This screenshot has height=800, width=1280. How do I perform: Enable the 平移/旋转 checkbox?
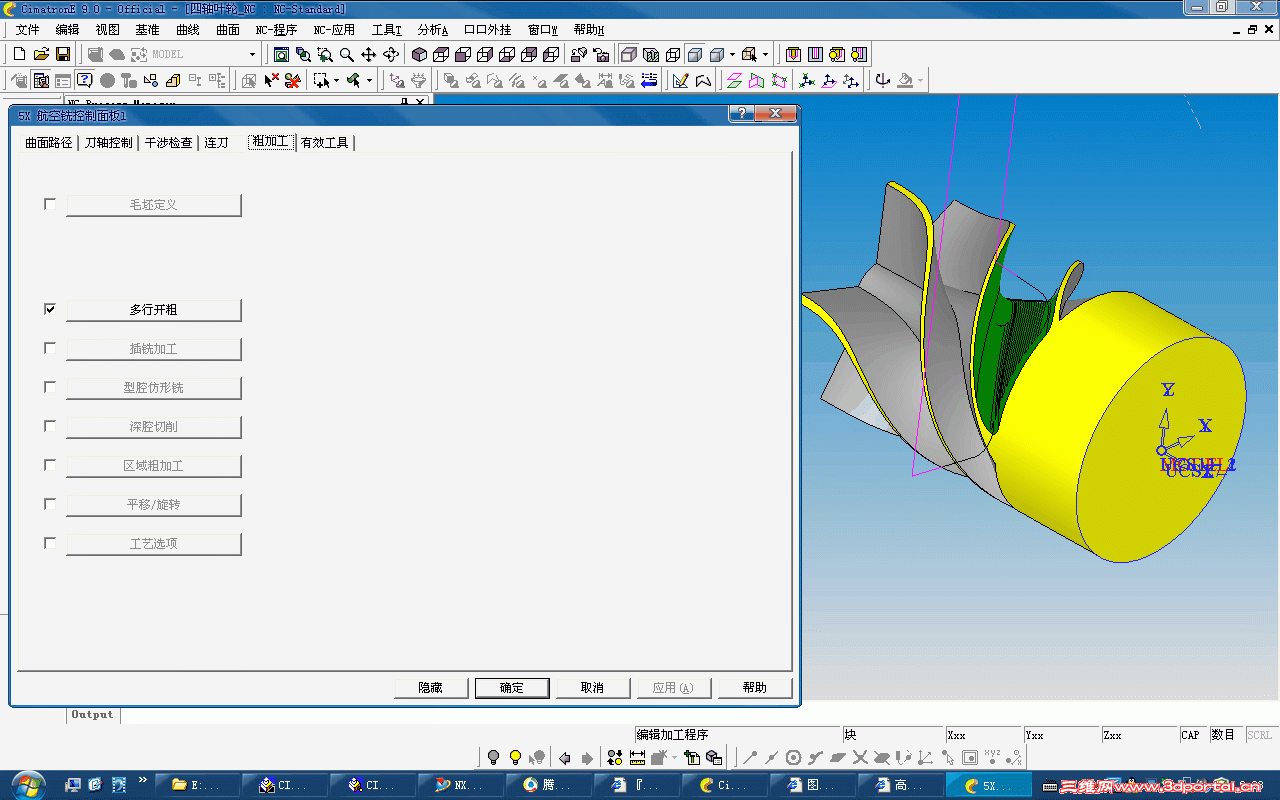click(50, 504)
